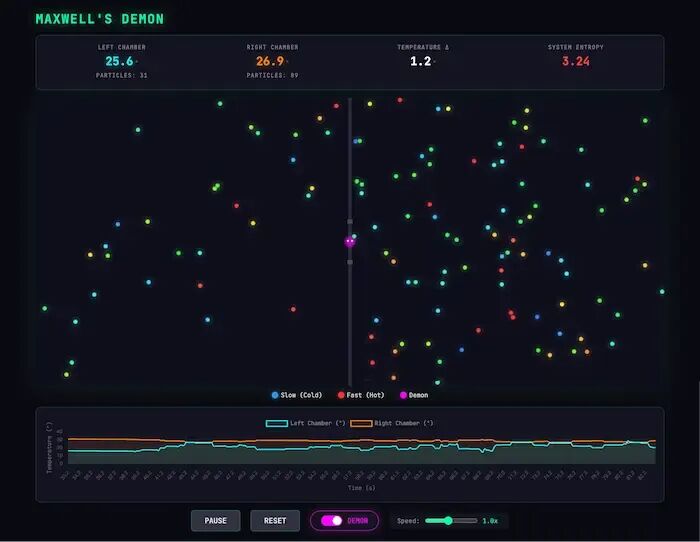Viewport: 700px width, 542px height.
Task: Click the RIGHT CHAMBER stat label
Action: (x=272, y=47)
